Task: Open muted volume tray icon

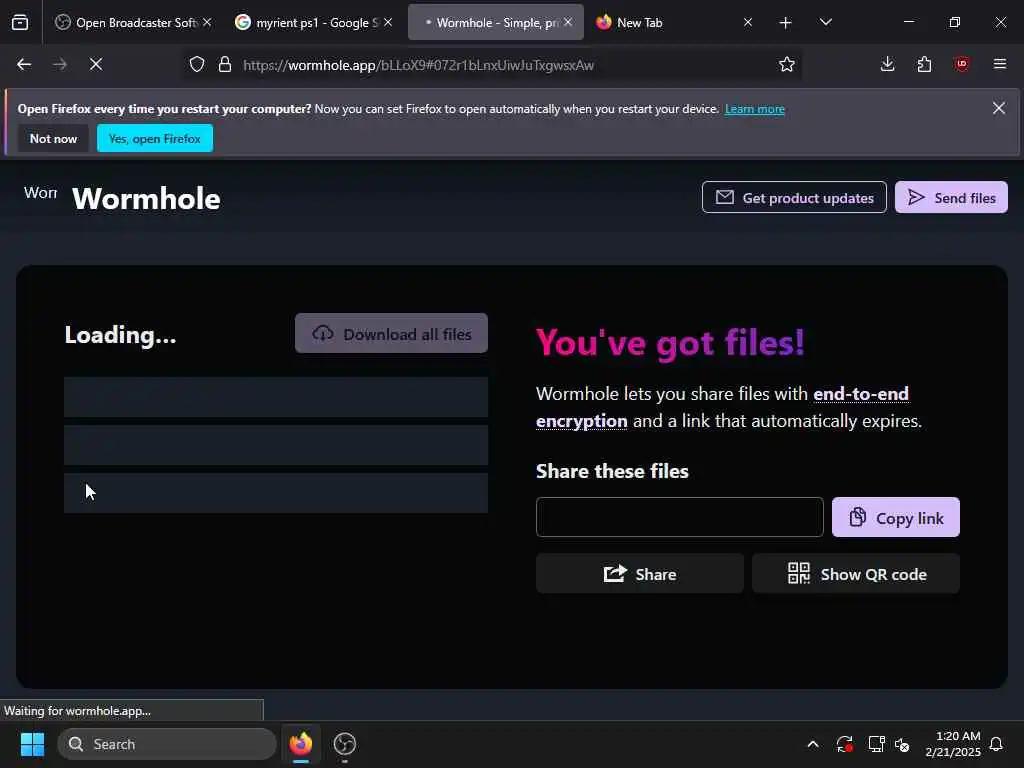Action: (902, 744)
